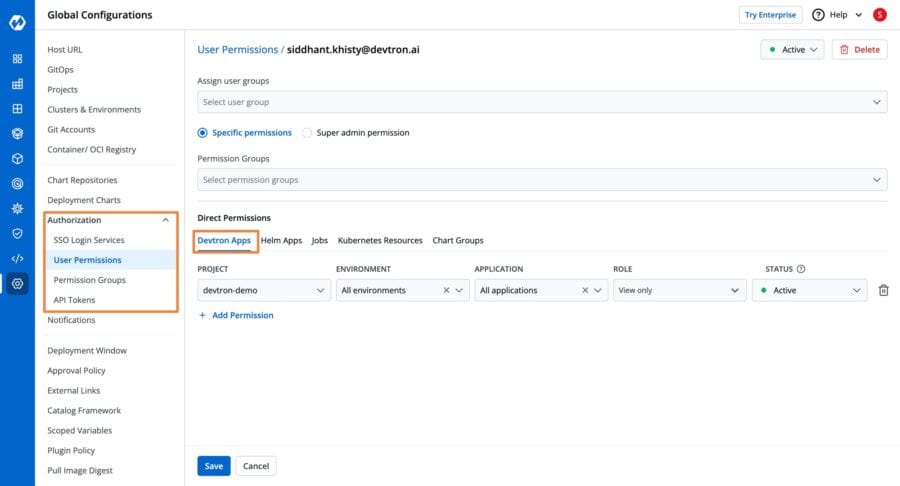Open Chart Repositories settings

tap(82, 180)
